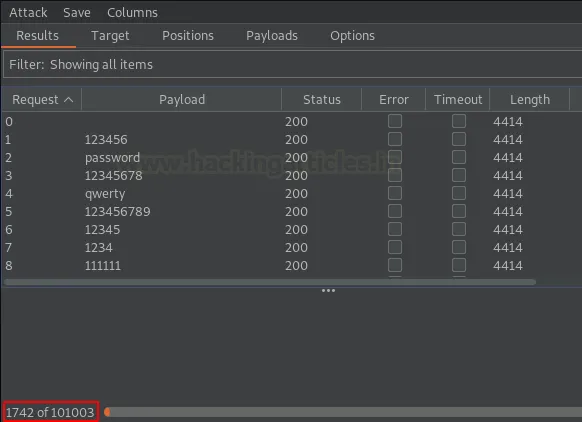
Task: Sort by the Payload column header
Action: (x=182, y=99)
